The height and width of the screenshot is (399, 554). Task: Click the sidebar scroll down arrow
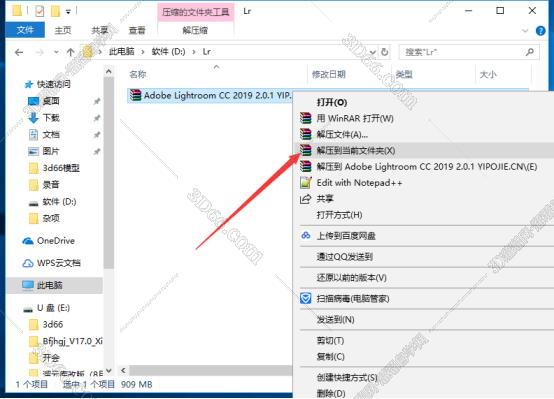(109, 370)
